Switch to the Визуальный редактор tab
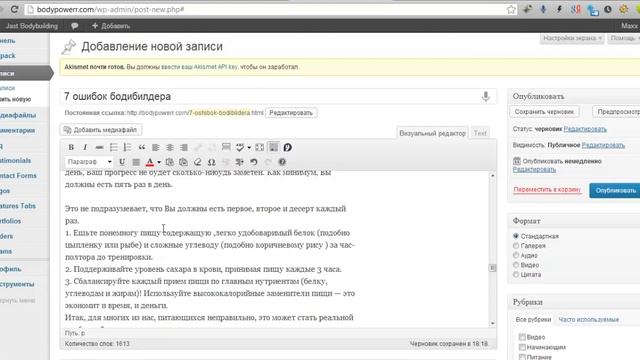Image resolution: width=640 pixels, height=360 pixels. coord(432,133)
